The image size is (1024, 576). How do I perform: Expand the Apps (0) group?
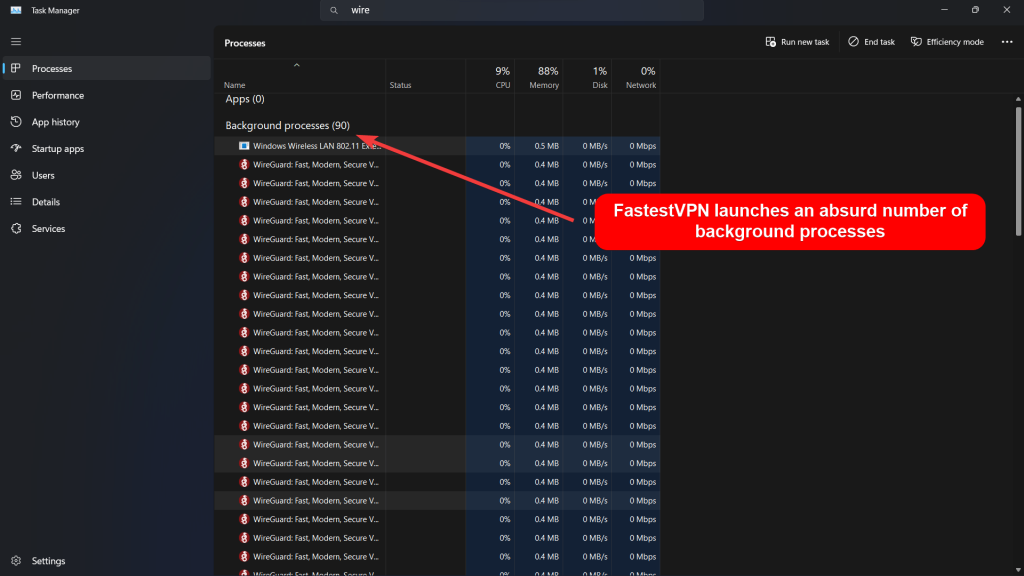(245, 99)
